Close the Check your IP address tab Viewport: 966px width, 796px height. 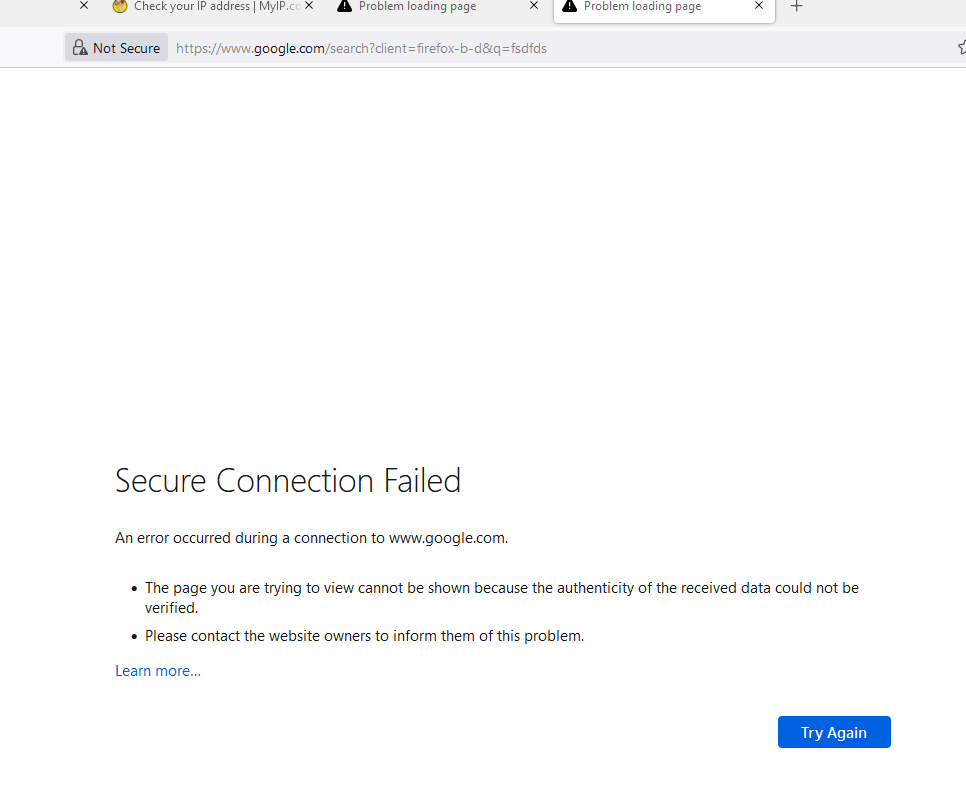[x=309, y=6]
